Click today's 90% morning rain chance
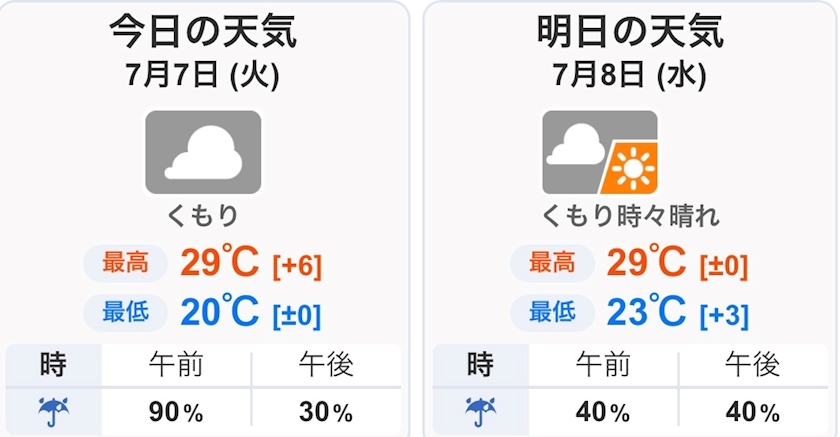Viewport: 840px width, 437px height. point(176,412)
